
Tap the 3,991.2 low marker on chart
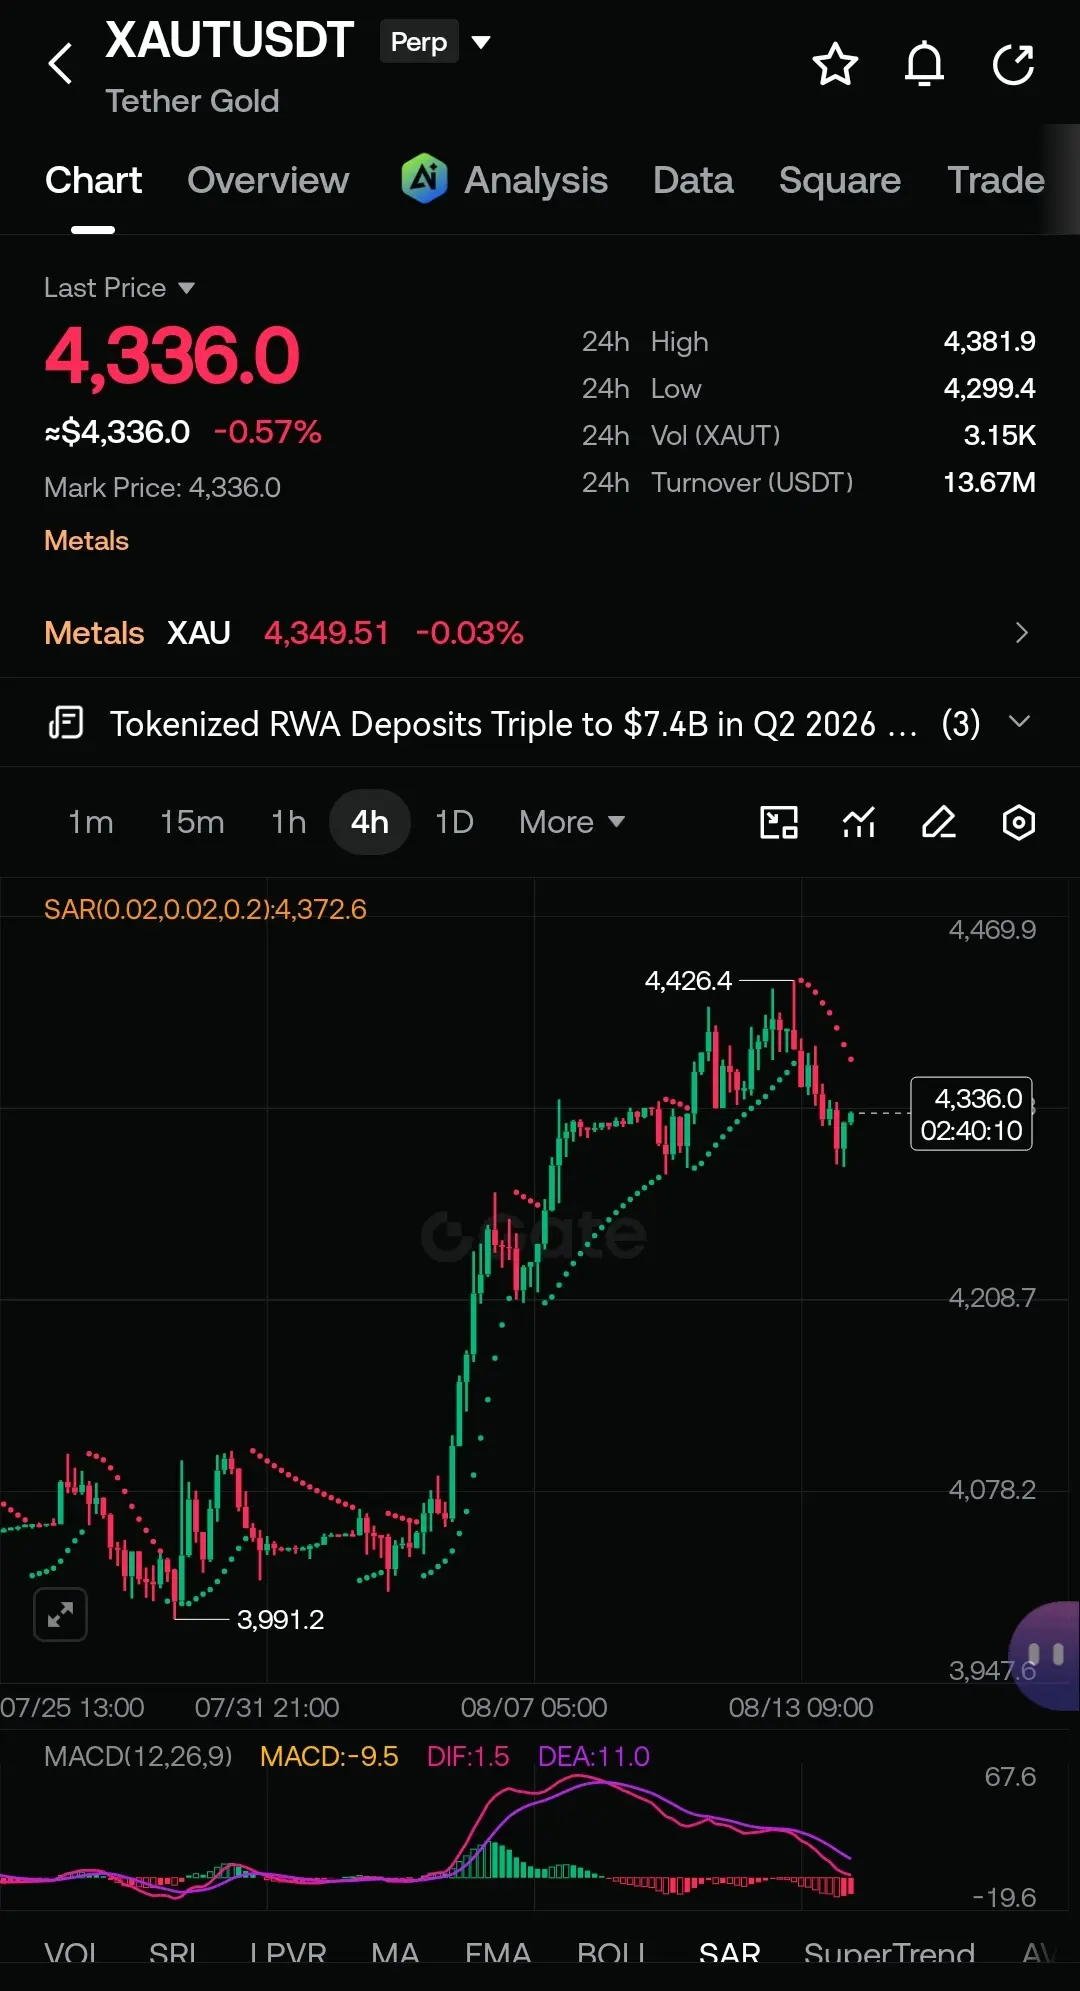(280, 1619)
